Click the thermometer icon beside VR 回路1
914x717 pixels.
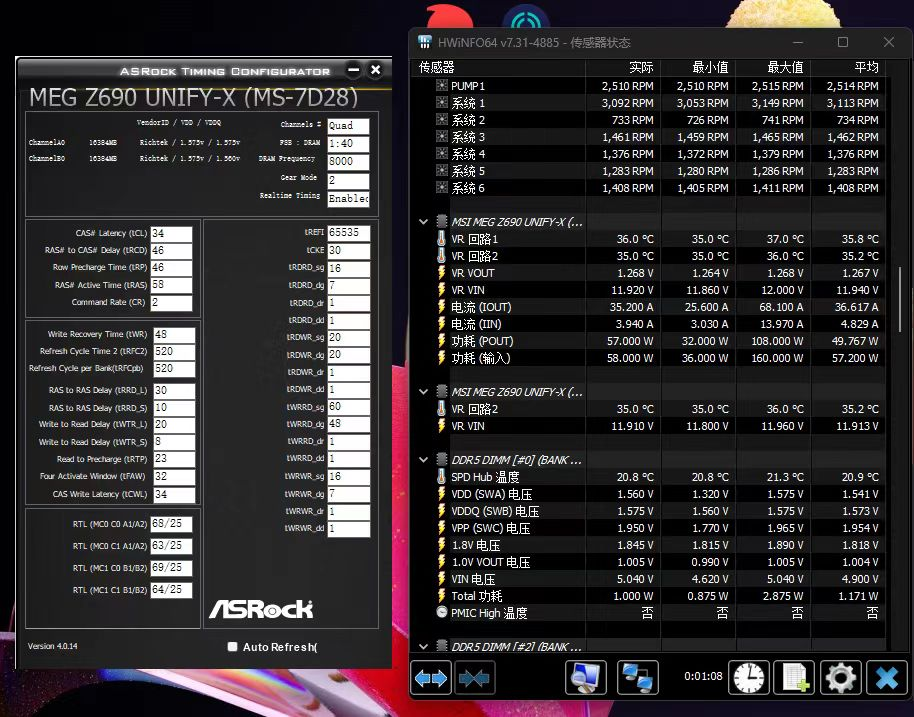(442, 239)
